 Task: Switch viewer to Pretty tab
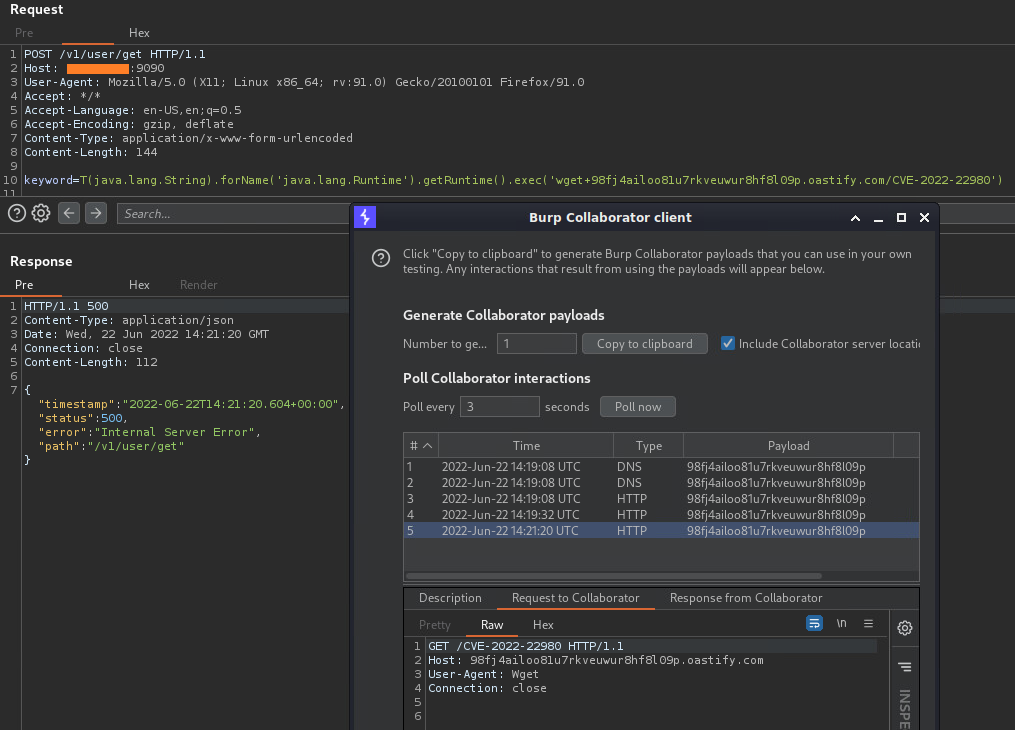pyautogui.click(x=434, y=625)
